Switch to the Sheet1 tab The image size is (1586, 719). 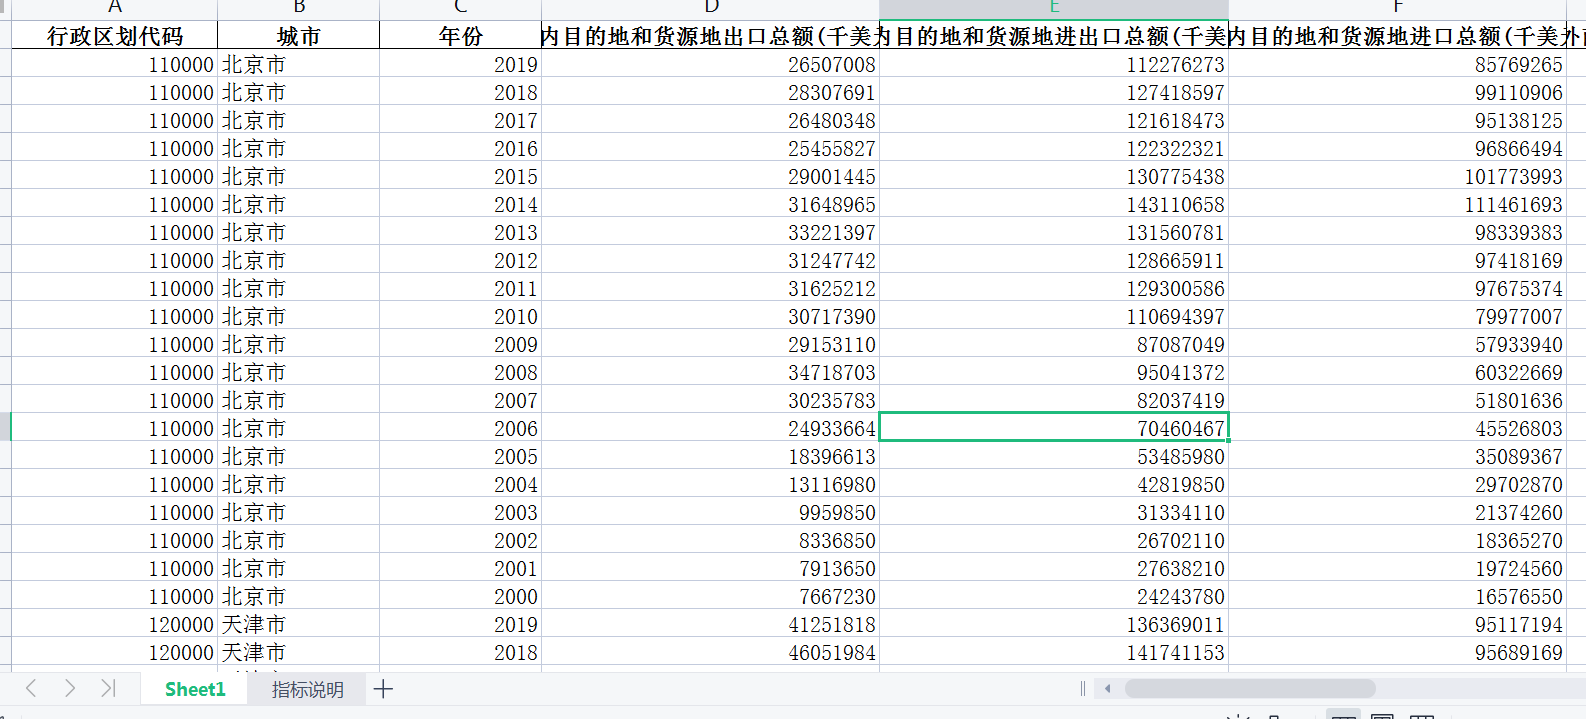195,689
